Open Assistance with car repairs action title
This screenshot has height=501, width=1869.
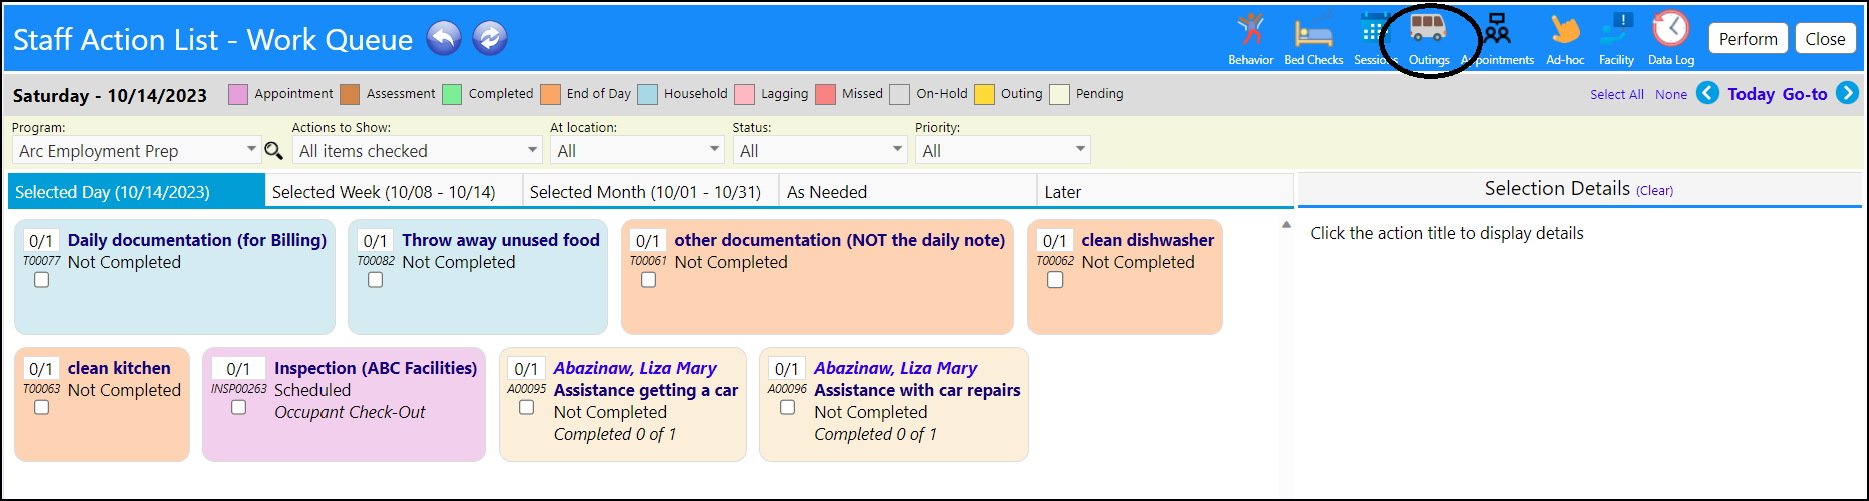tap(917, 390)
